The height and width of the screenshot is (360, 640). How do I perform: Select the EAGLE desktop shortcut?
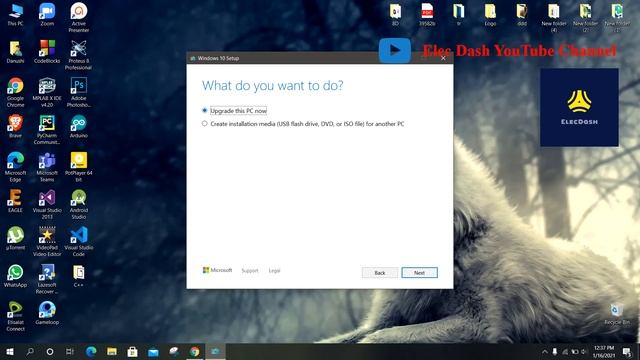(x=15, y=201)
